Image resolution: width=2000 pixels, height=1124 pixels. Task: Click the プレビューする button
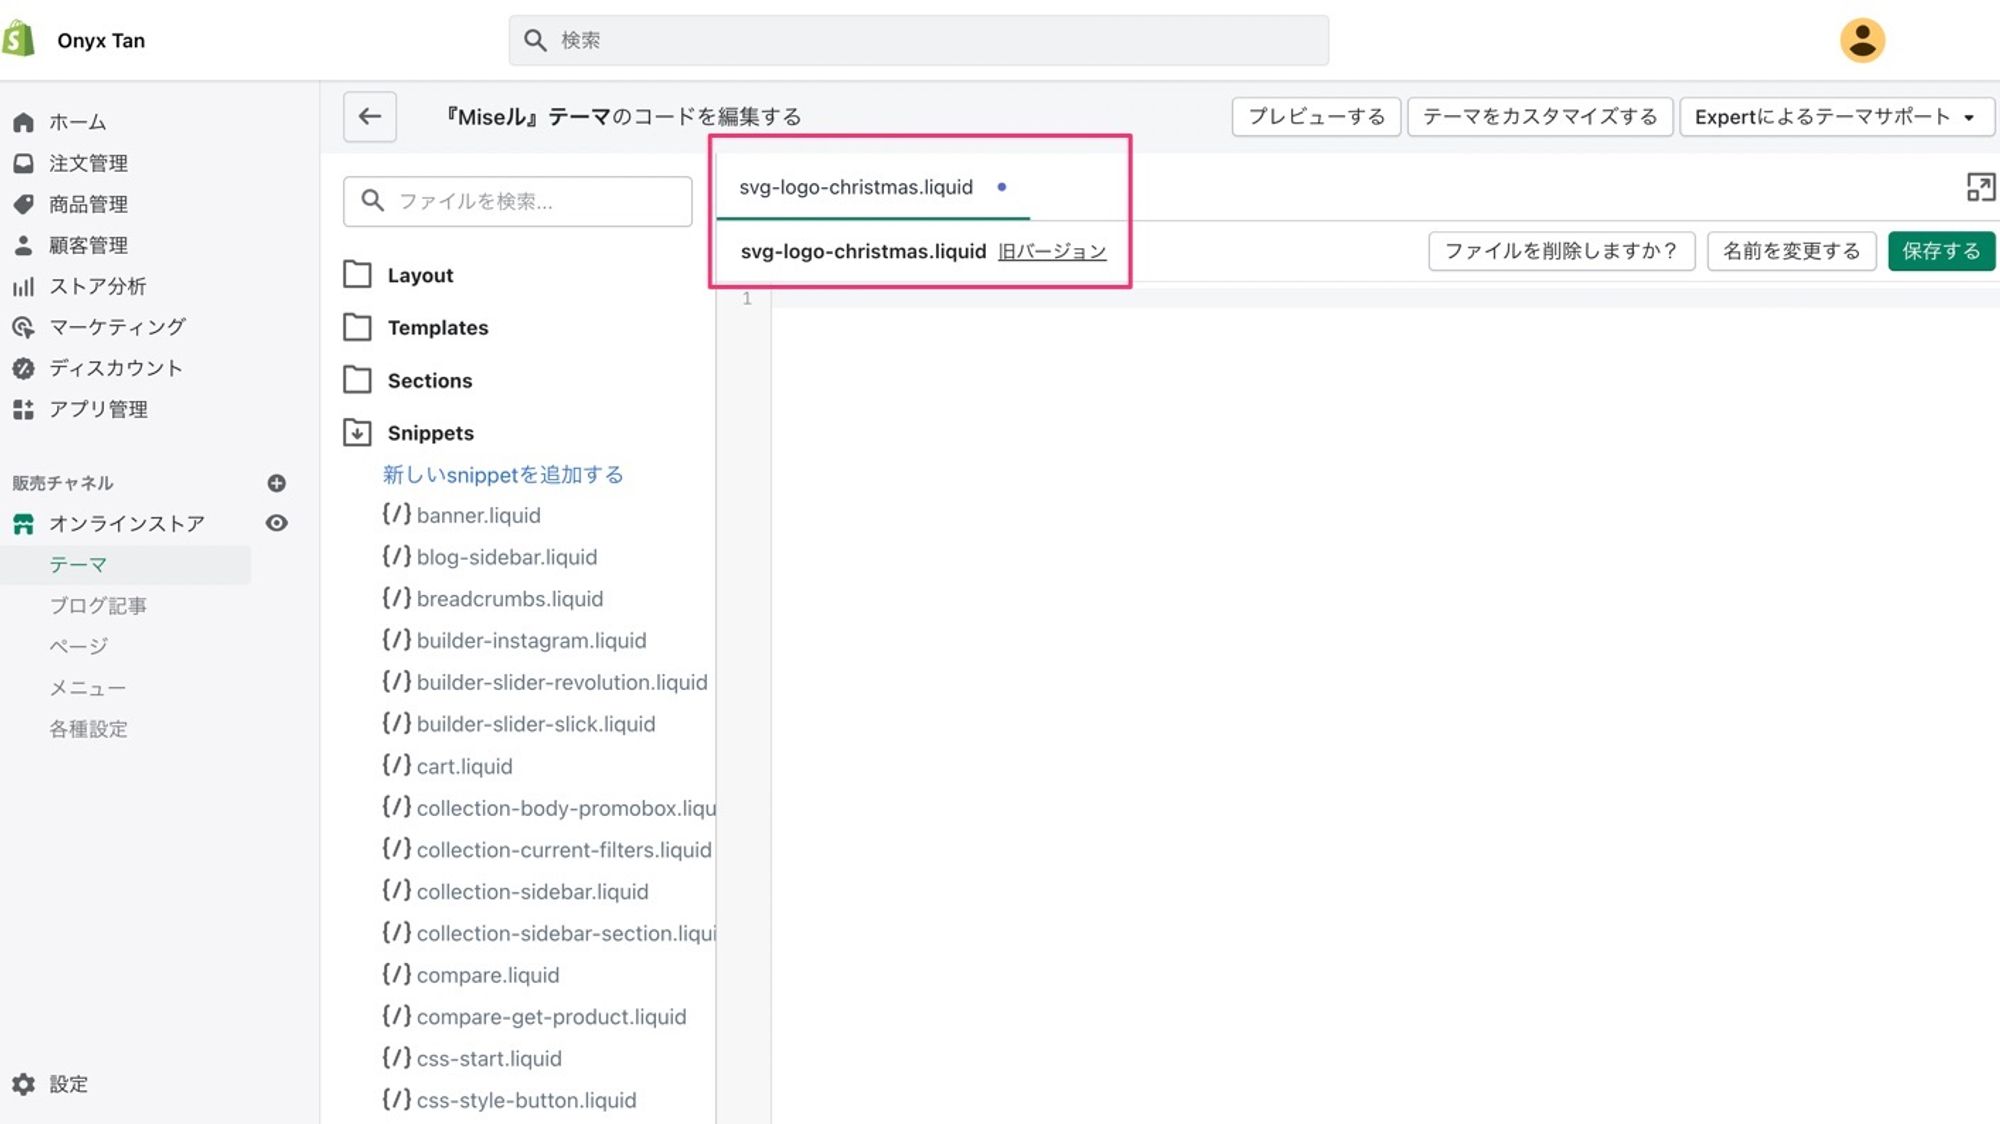click(1316, 116)
